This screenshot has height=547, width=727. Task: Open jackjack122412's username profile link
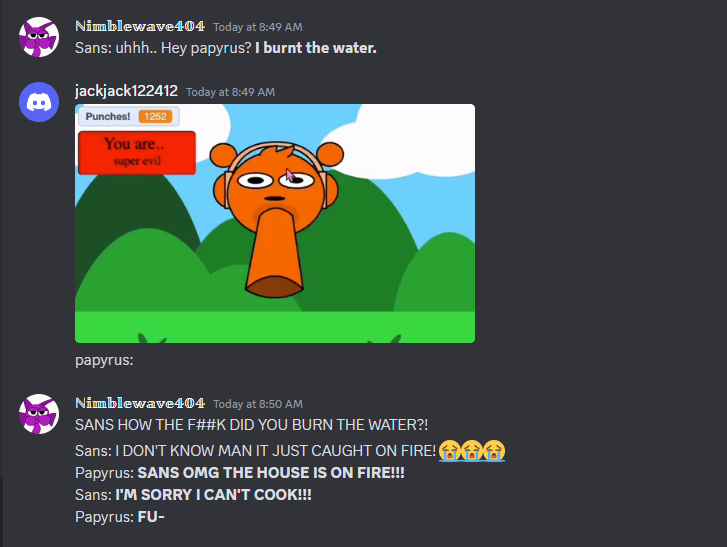(x=126, y=91)
